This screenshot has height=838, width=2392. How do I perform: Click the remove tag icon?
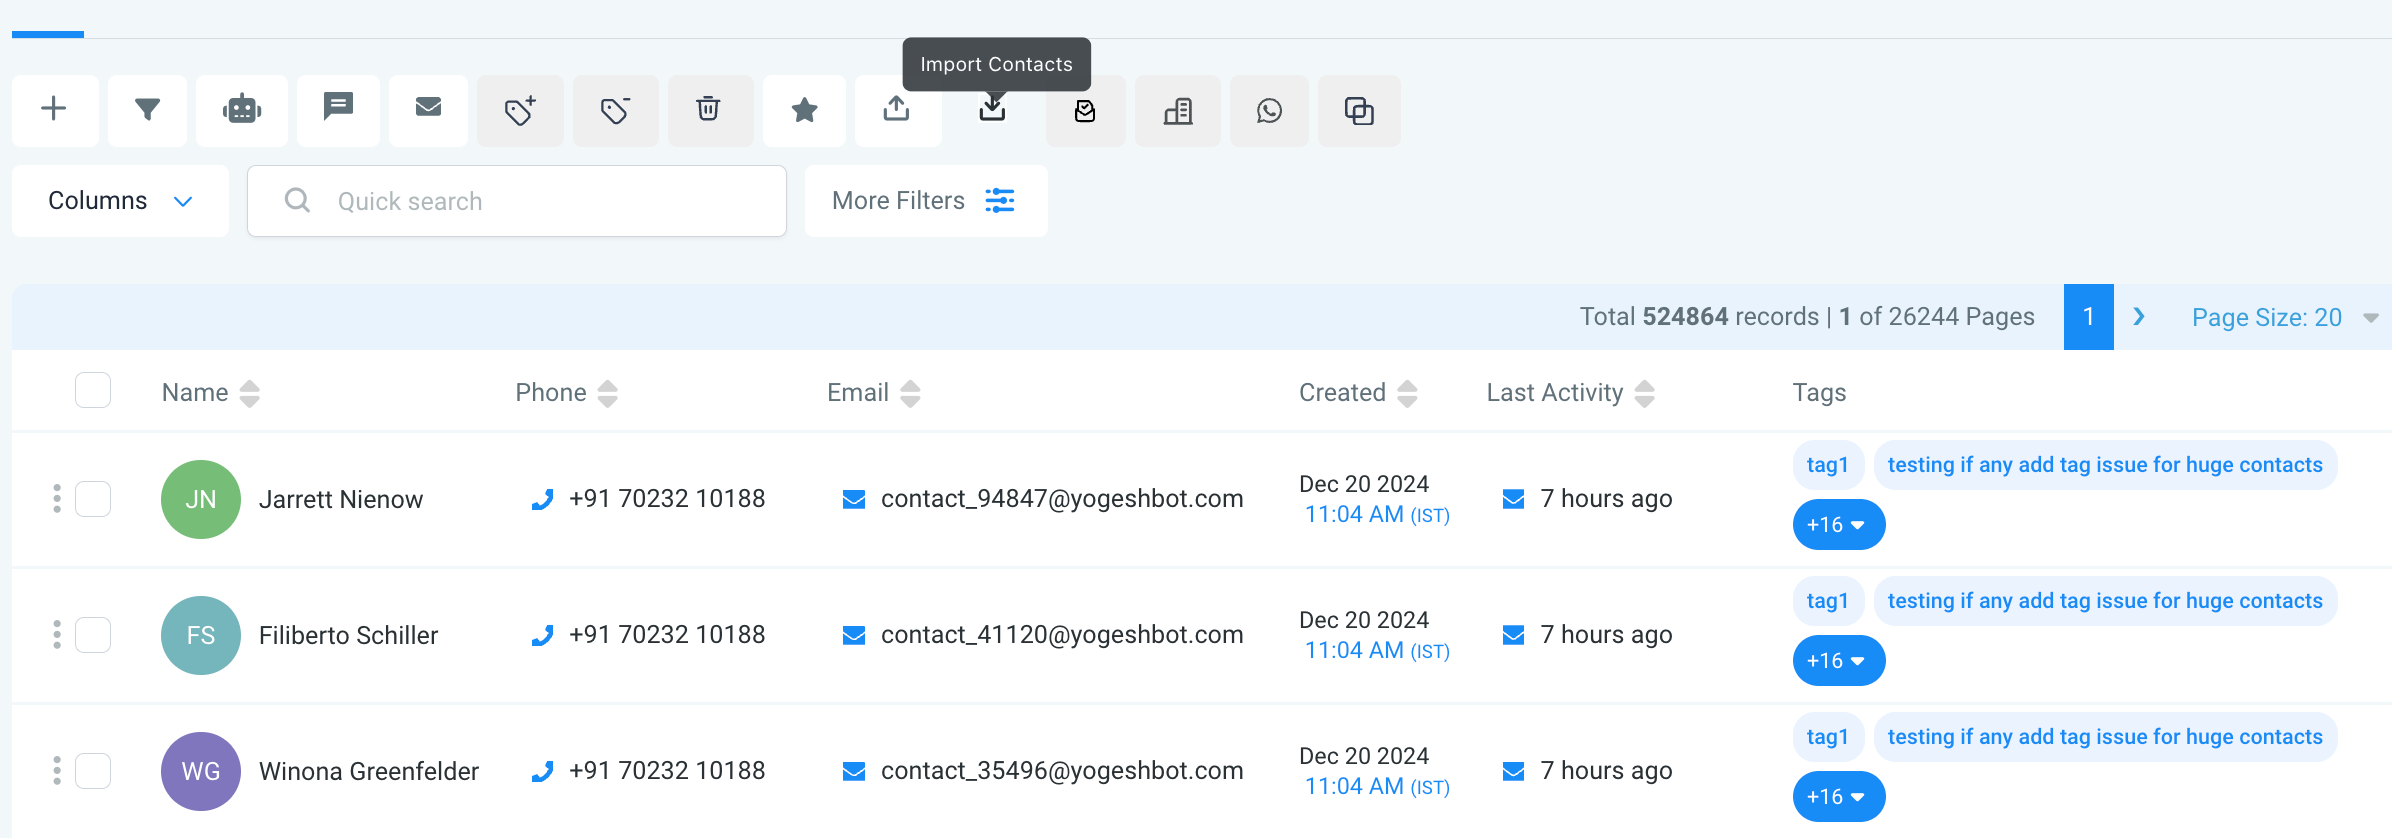[615, 110]
